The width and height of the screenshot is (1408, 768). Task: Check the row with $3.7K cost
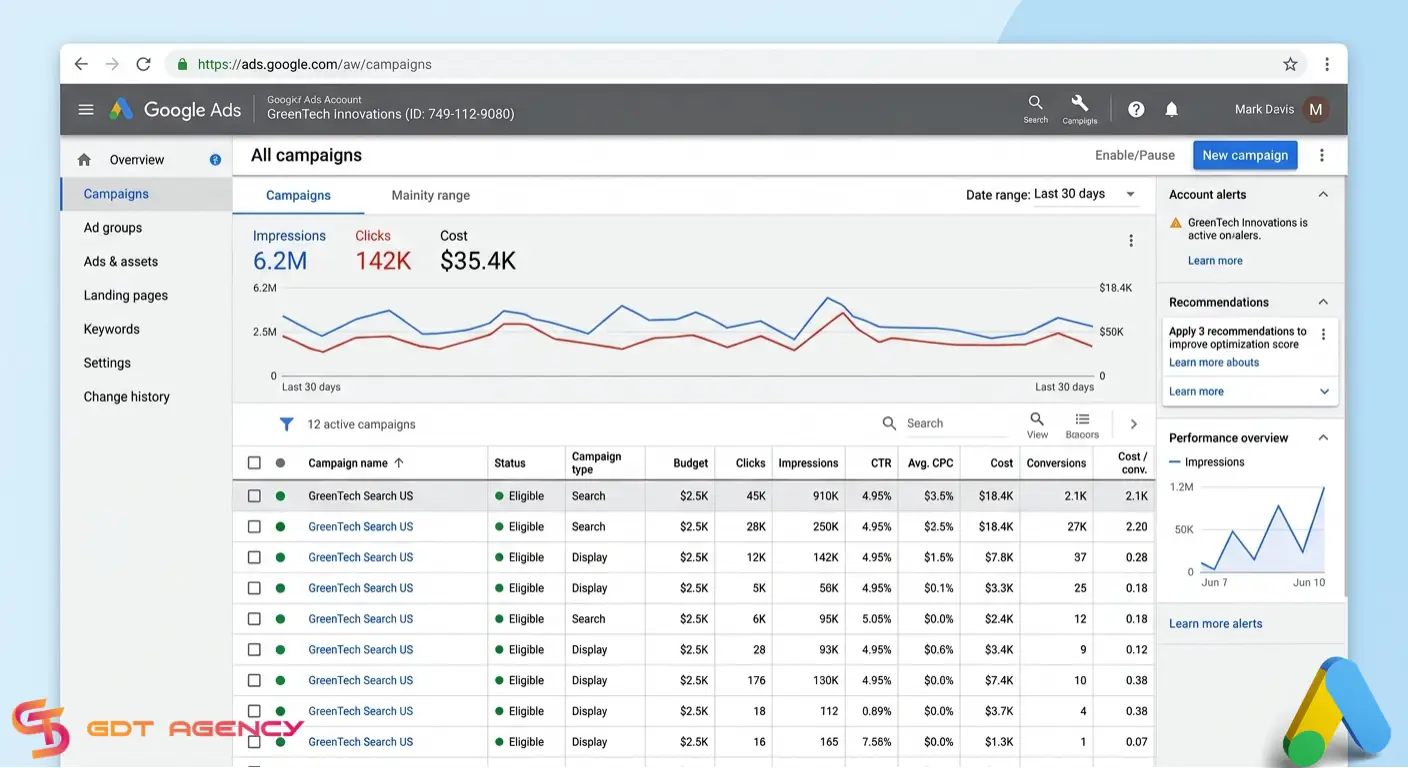click(254, 711)
